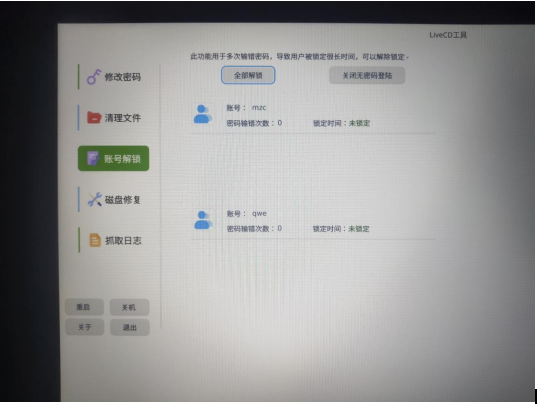
Task: Click 锁定时间：未锁定 in qwe row
Action: click(341, 229)
